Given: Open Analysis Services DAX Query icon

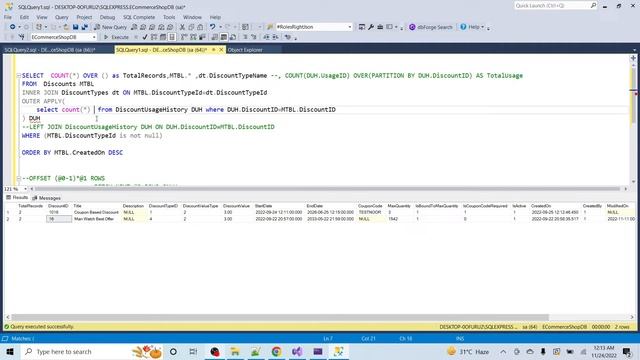Looking at the screenshot, I should pyautogui.click(x=170, y=27).
